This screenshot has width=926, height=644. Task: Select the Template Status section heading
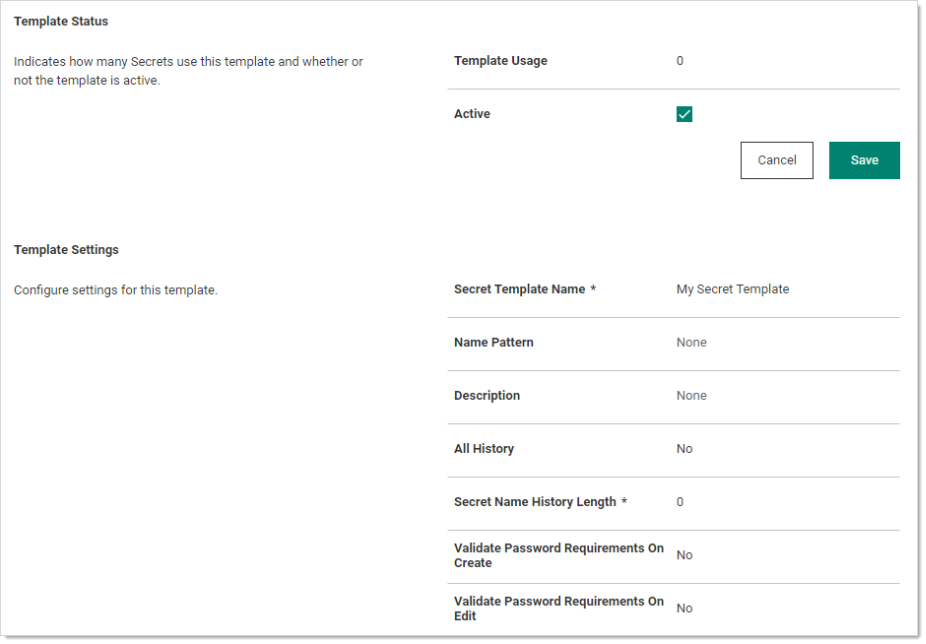click(61, 21)
